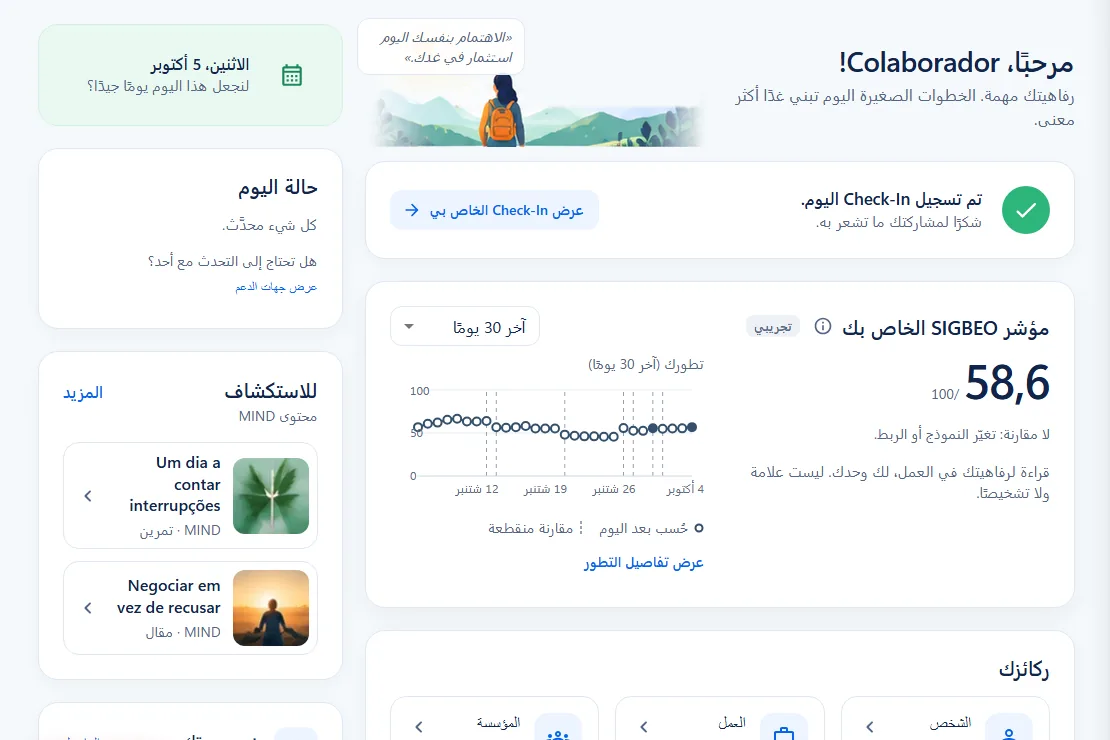1110x740 pixels.
Task: Click the briefcase icon on العمل pillar
Action: [784, 733]
